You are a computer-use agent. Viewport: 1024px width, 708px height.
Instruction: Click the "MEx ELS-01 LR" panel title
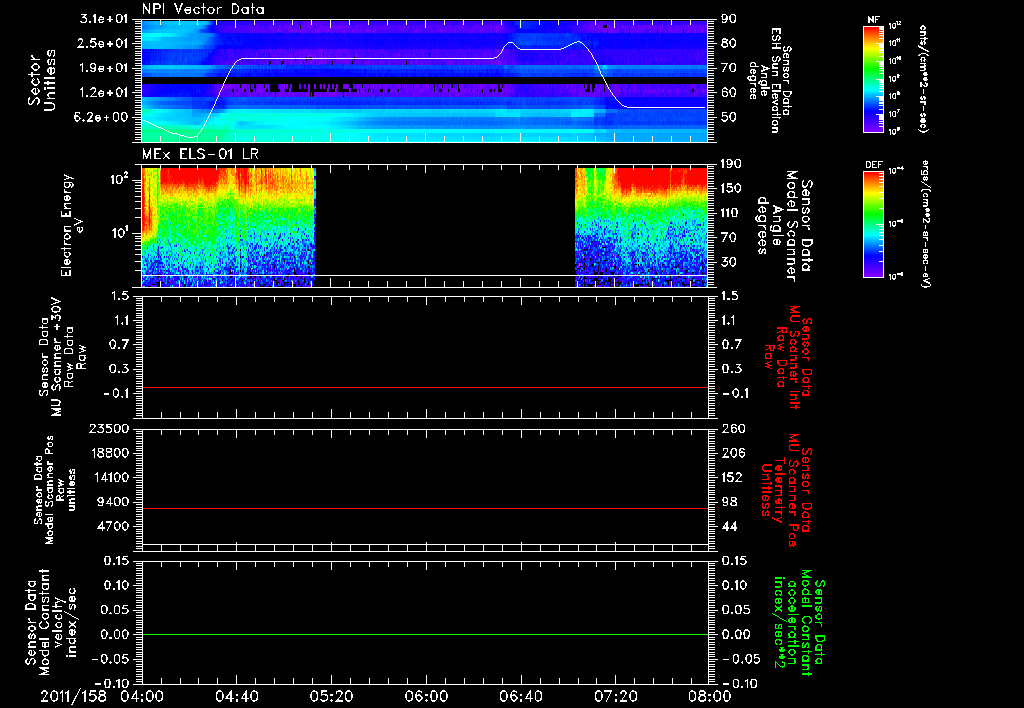[x=198, y=155]
